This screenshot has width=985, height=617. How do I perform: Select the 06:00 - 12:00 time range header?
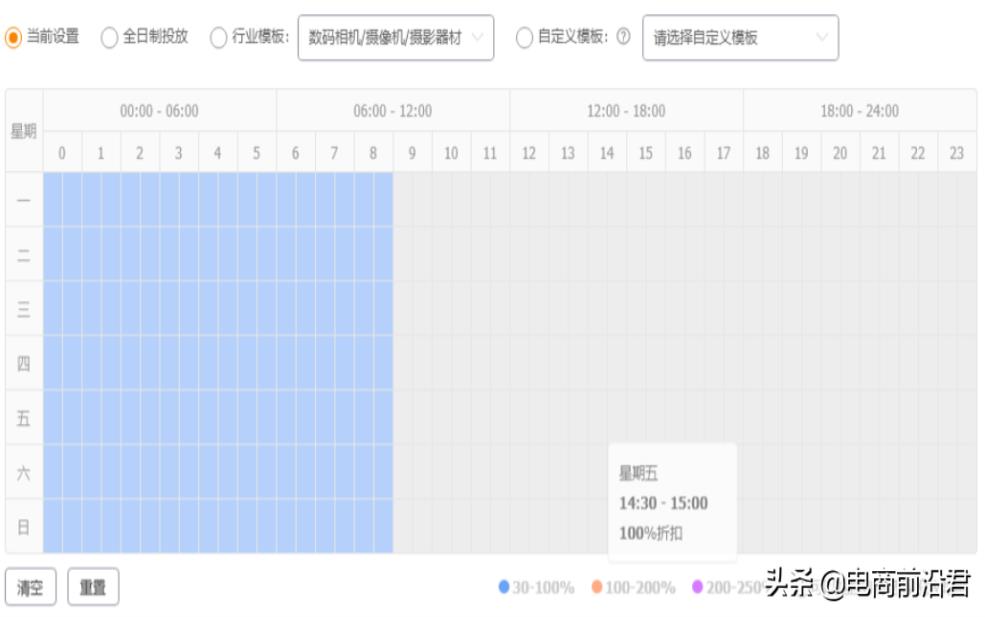393,111
